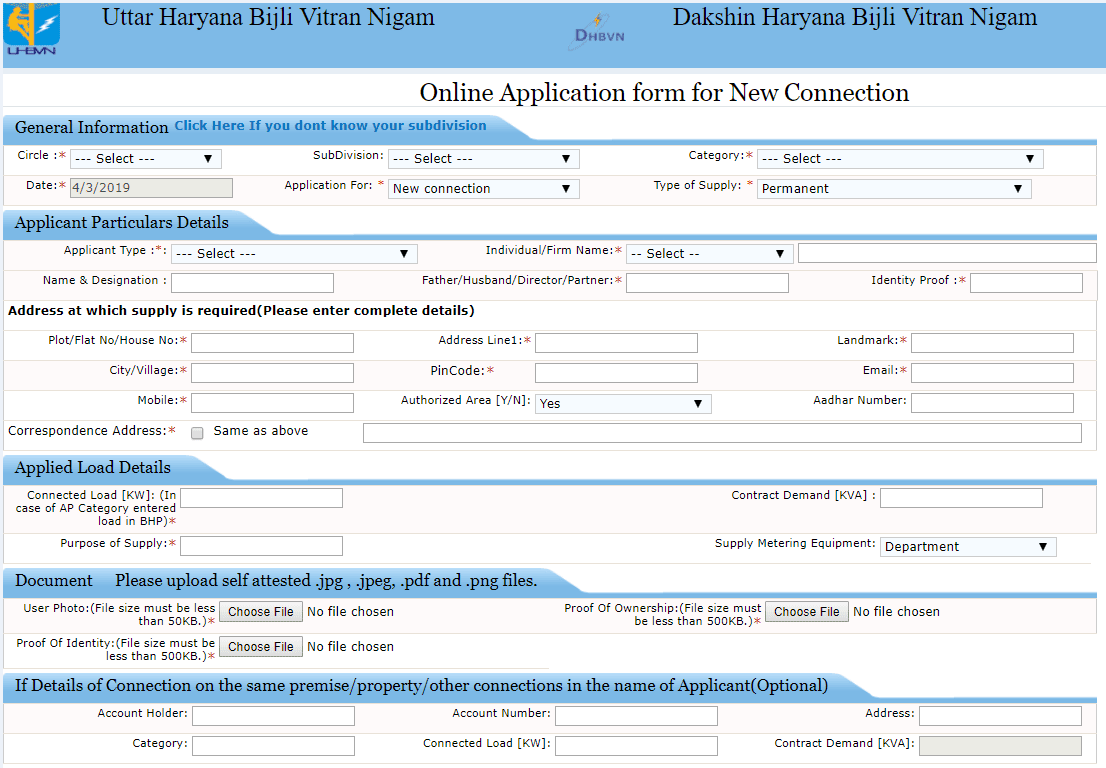Viewport: 1106px width, 768px height.
Task: Click the Individual/Firm Name text field
Action: click(947, 253)
